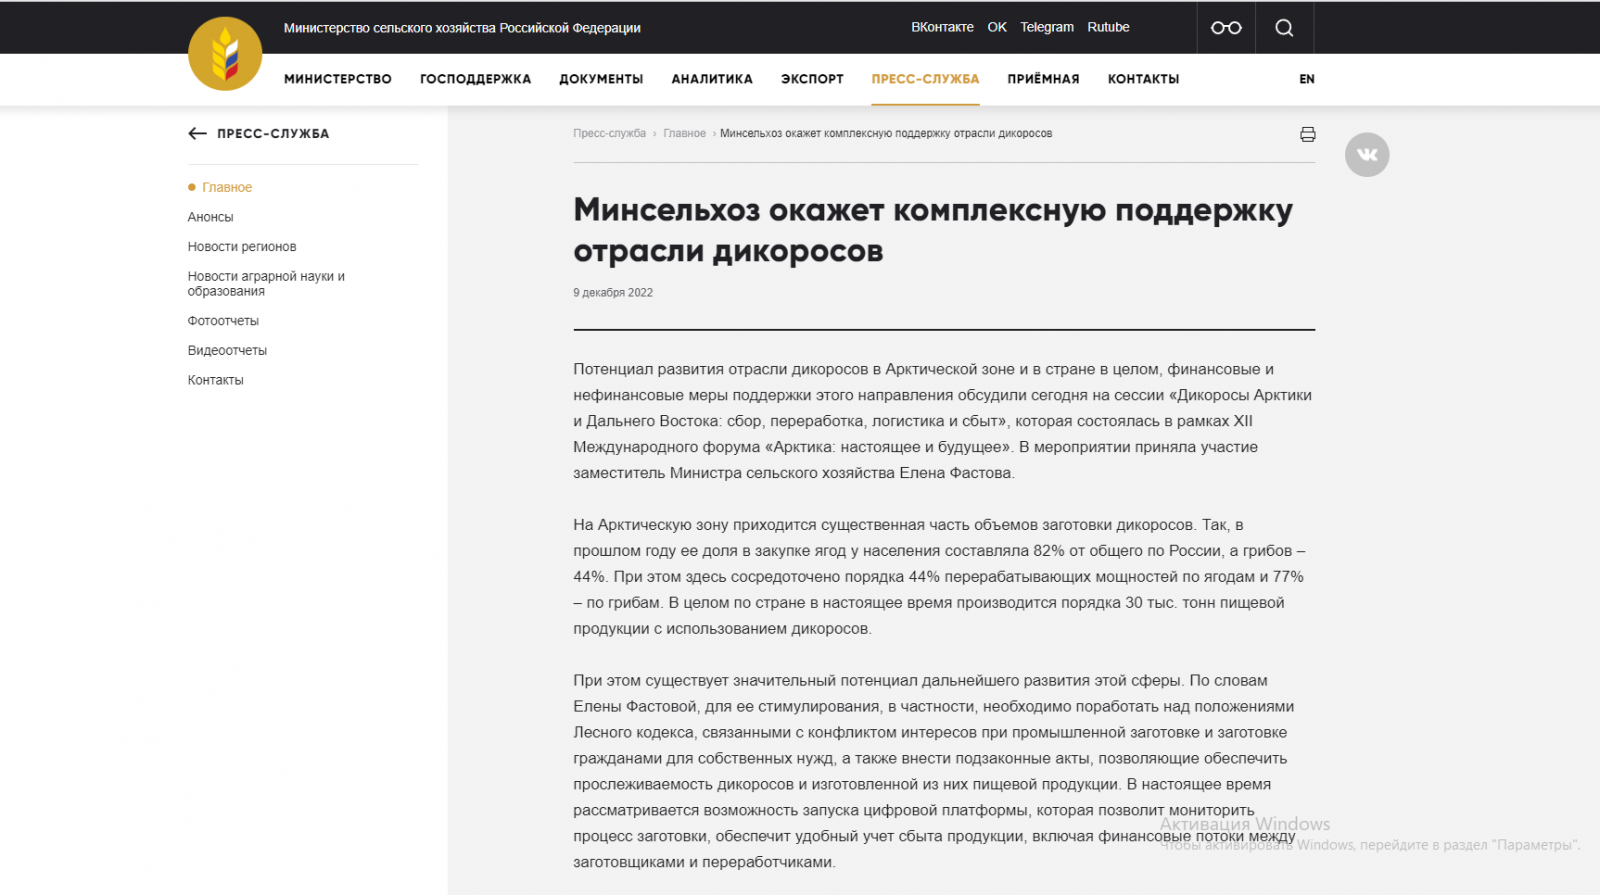The image size is (1600, 895).
Task: Click back arrow beside Пресс-служба
Action: (x=198, y=134)
